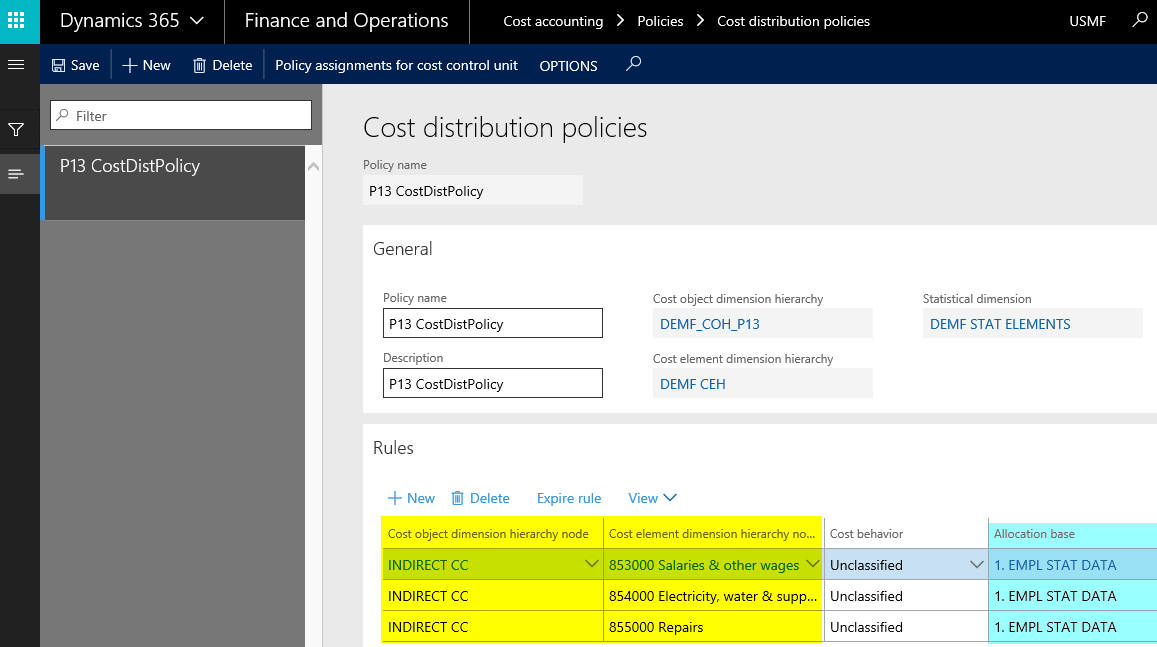
Task: Delete the policy from the action bar
Action: 222,65
